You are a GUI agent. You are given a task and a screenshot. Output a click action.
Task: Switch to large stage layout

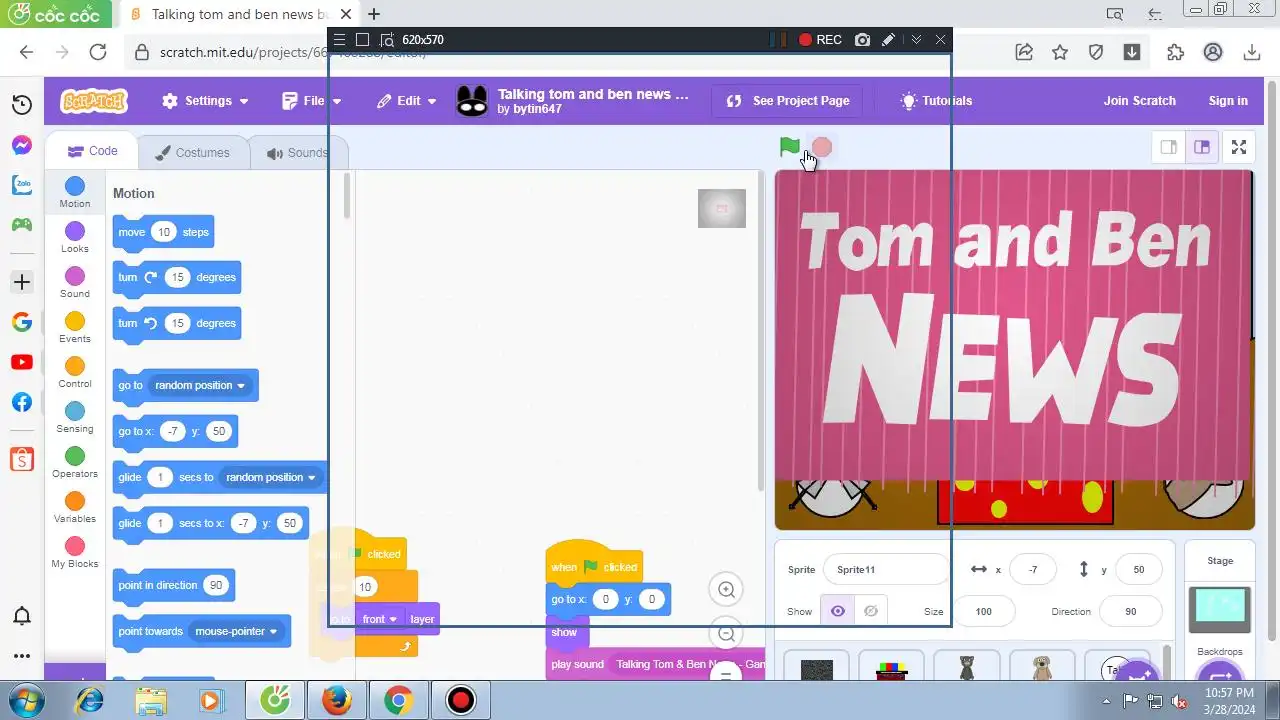point(1202,147)
